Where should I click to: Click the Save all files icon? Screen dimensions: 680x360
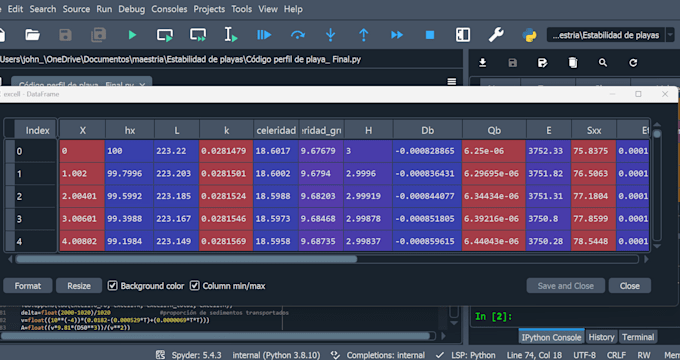coord(98,35)
